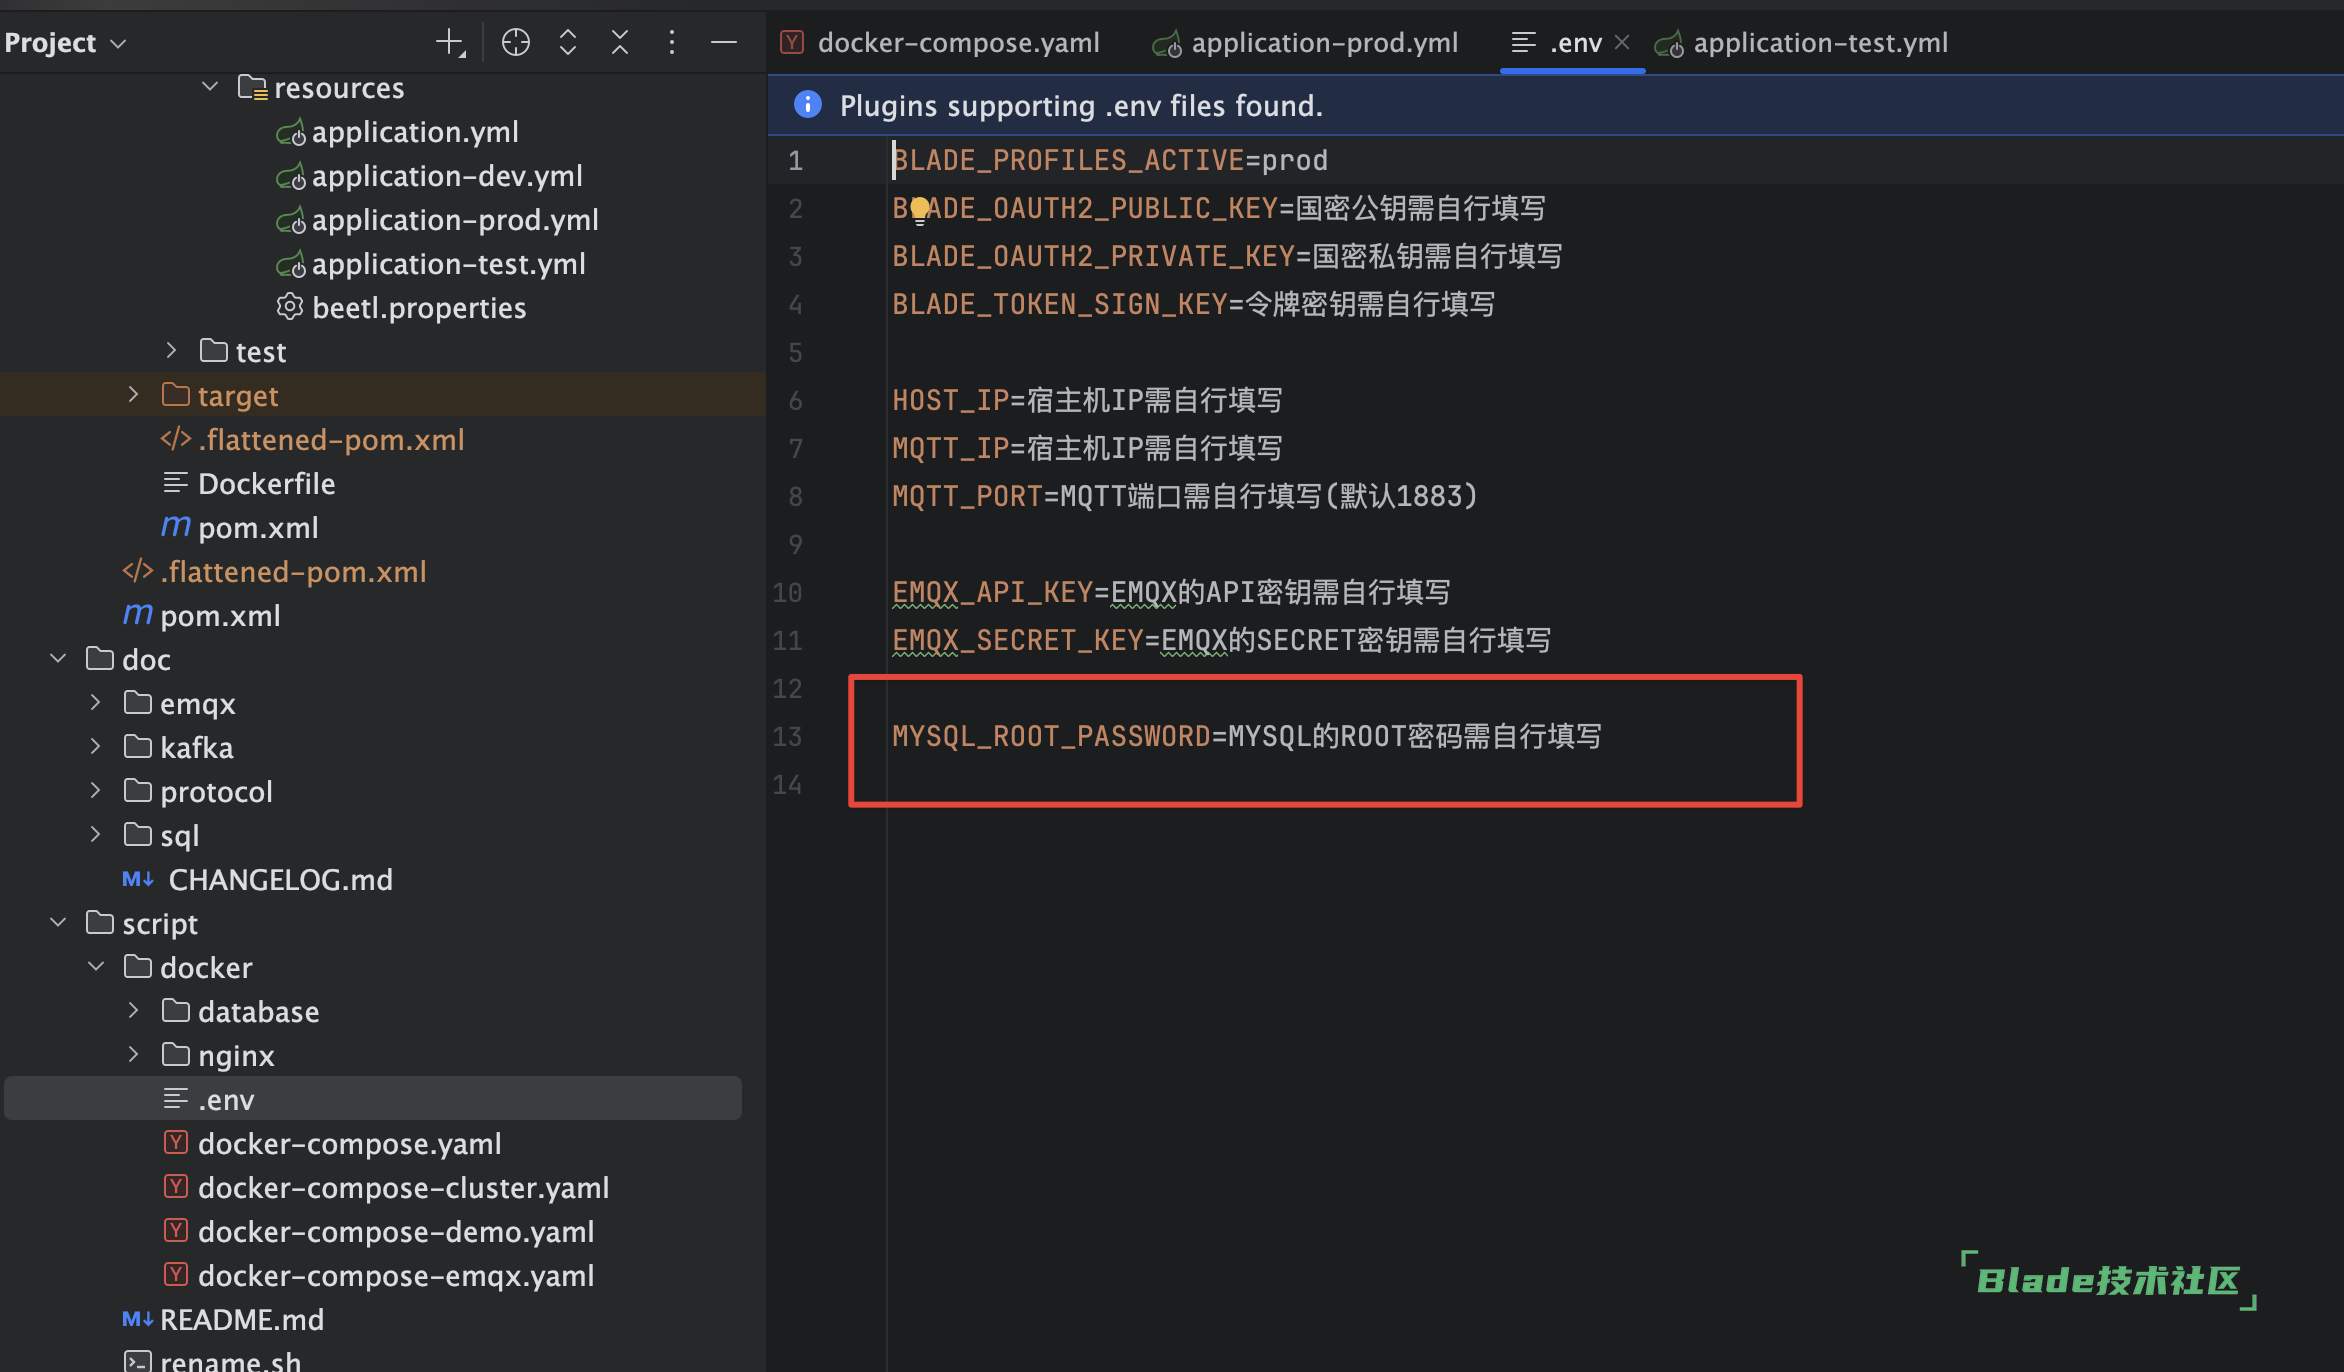This screenshot has height=1372, width=2344.
Task: Expand the nginx folder
Action: pyautogui.click(x=133, y=1055)
